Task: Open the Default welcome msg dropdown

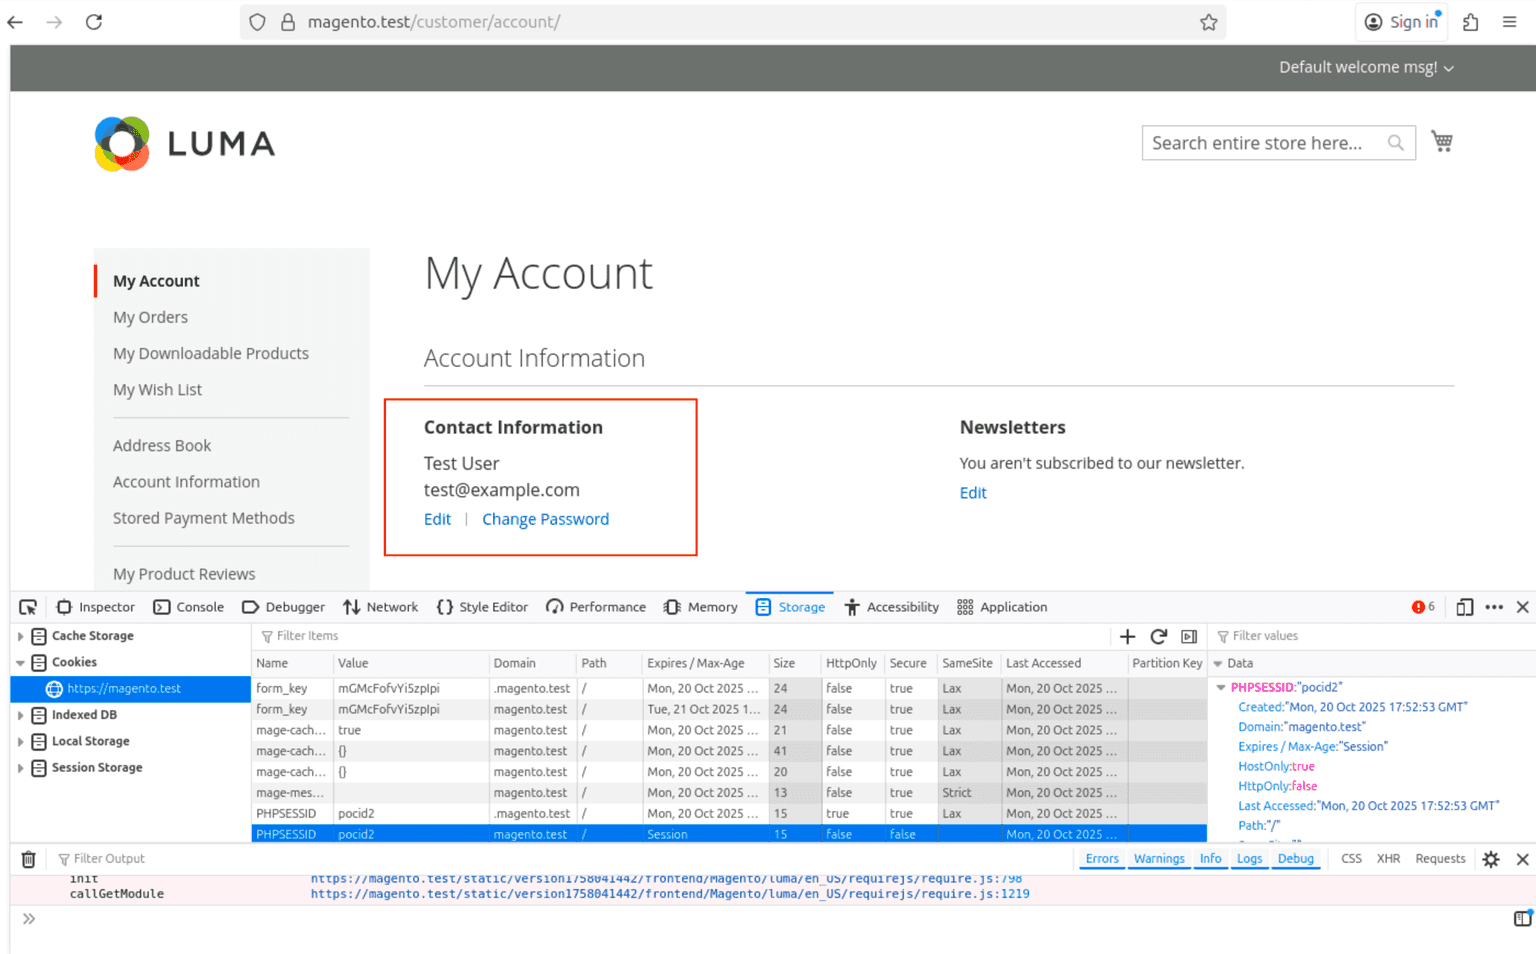Action: 1365,68
